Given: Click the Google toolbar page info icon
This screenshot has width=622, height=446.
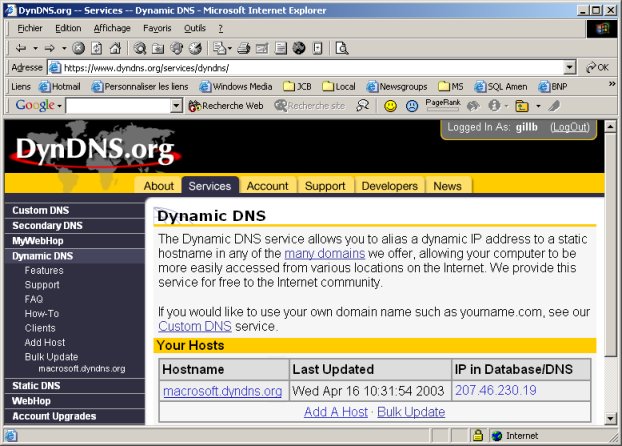Looking at the screenshot, I should click(494, 106).
